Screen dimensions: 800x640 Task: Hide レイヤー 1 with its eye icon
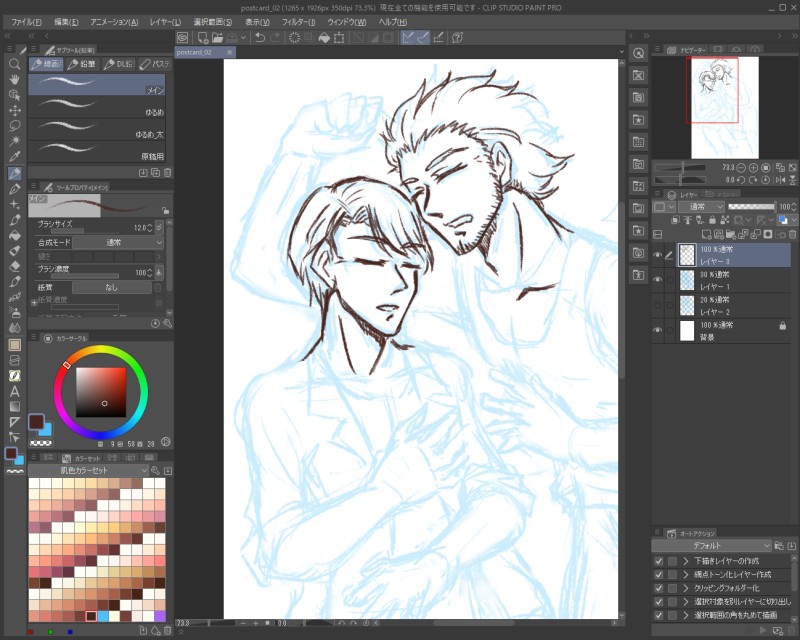click(658, 280)
